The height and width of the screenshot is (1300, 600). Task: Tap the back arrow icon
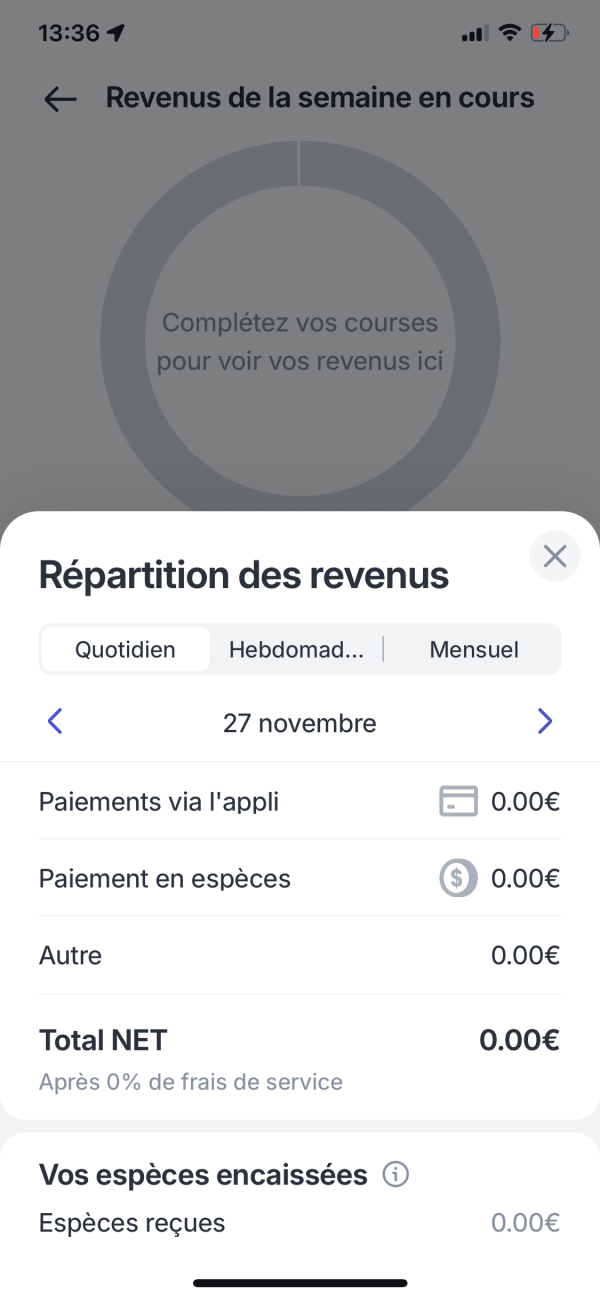pyautogui.click(x=61, y=99)
